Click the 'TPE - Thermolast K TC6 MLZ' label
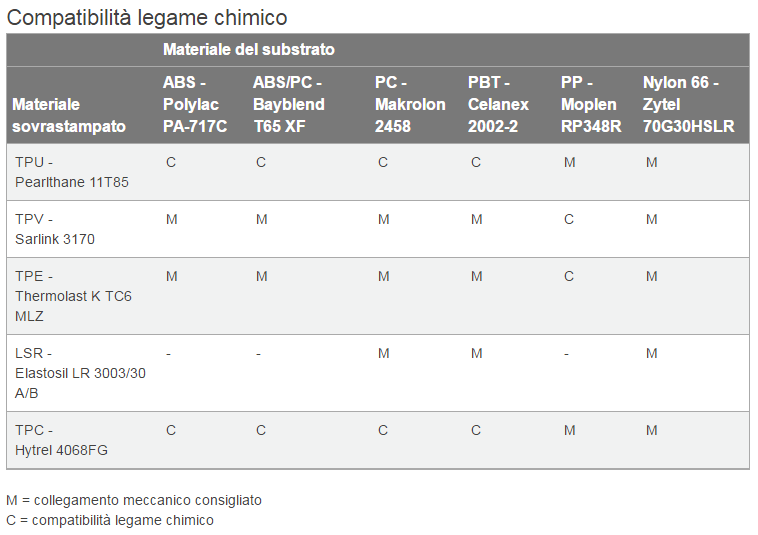The height and width of the screenshot is (535, 758). (73, 296)
